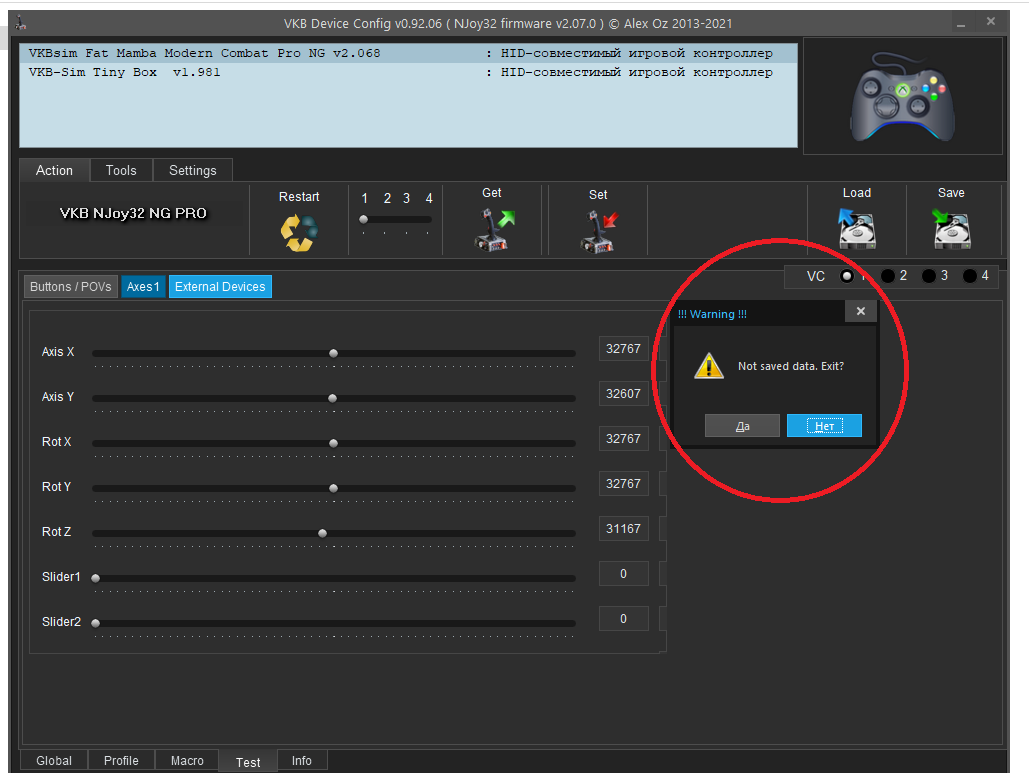This screenshot has width=1029, height=773.
Task: Click the Restart recycle arrows icon
Action: pyautogui.click(x=299, y=233)
